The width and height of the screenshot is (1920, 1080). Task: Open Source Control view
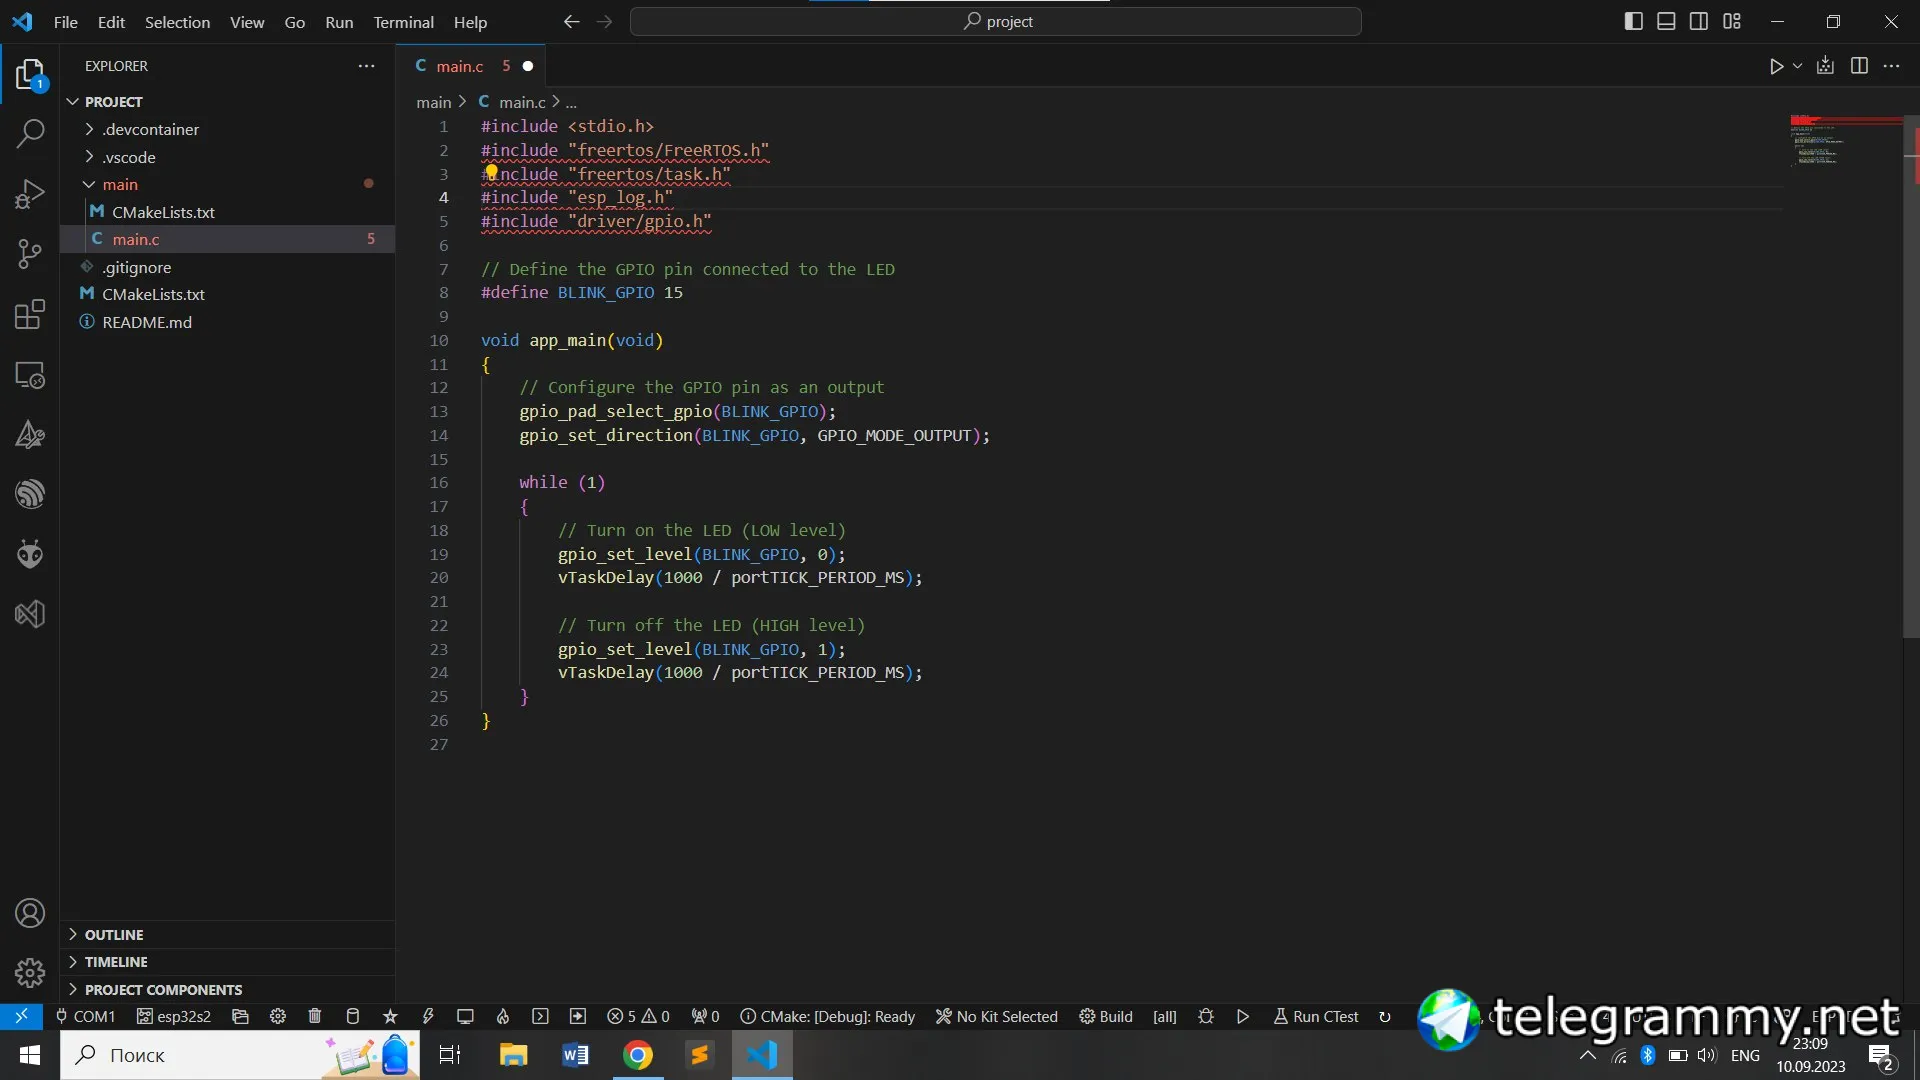pos(30,254)
